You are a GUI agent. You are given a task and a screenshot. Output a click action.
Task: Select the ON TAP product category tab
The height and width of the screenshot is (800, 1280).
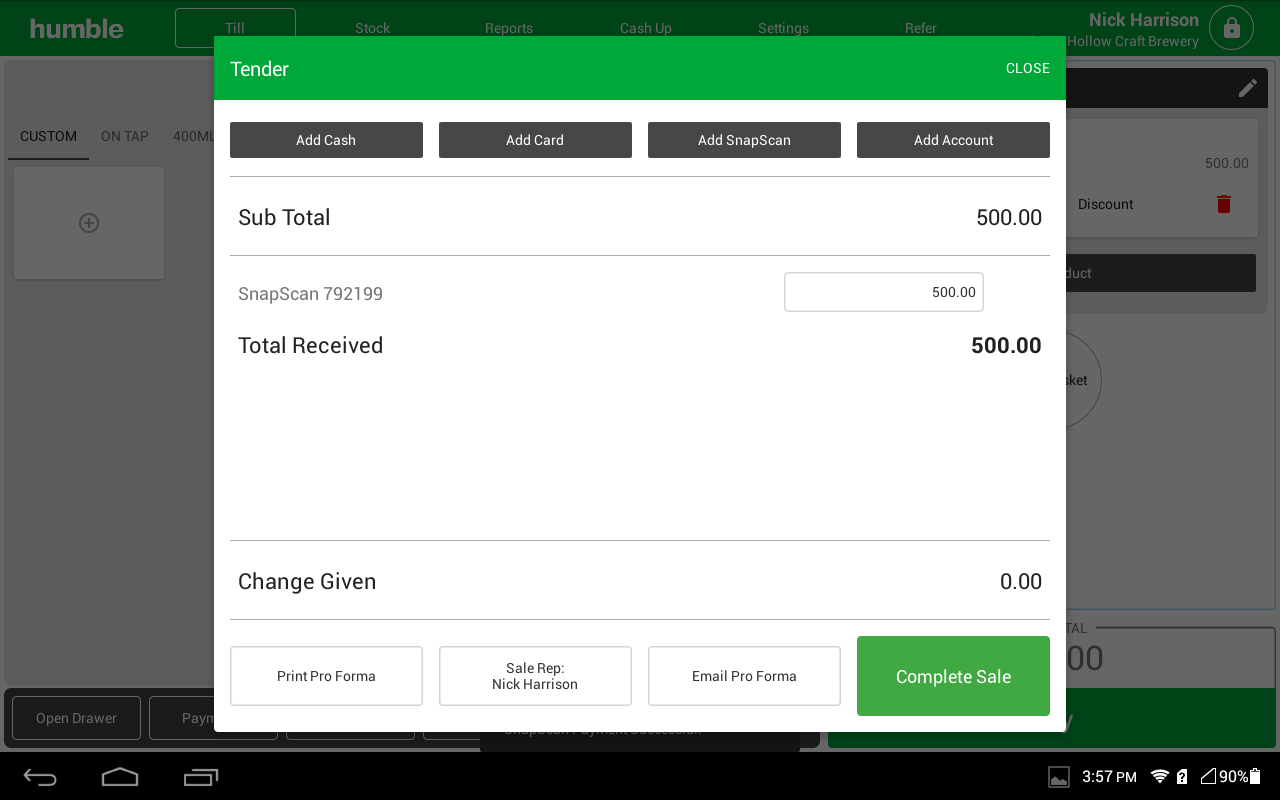125,136
